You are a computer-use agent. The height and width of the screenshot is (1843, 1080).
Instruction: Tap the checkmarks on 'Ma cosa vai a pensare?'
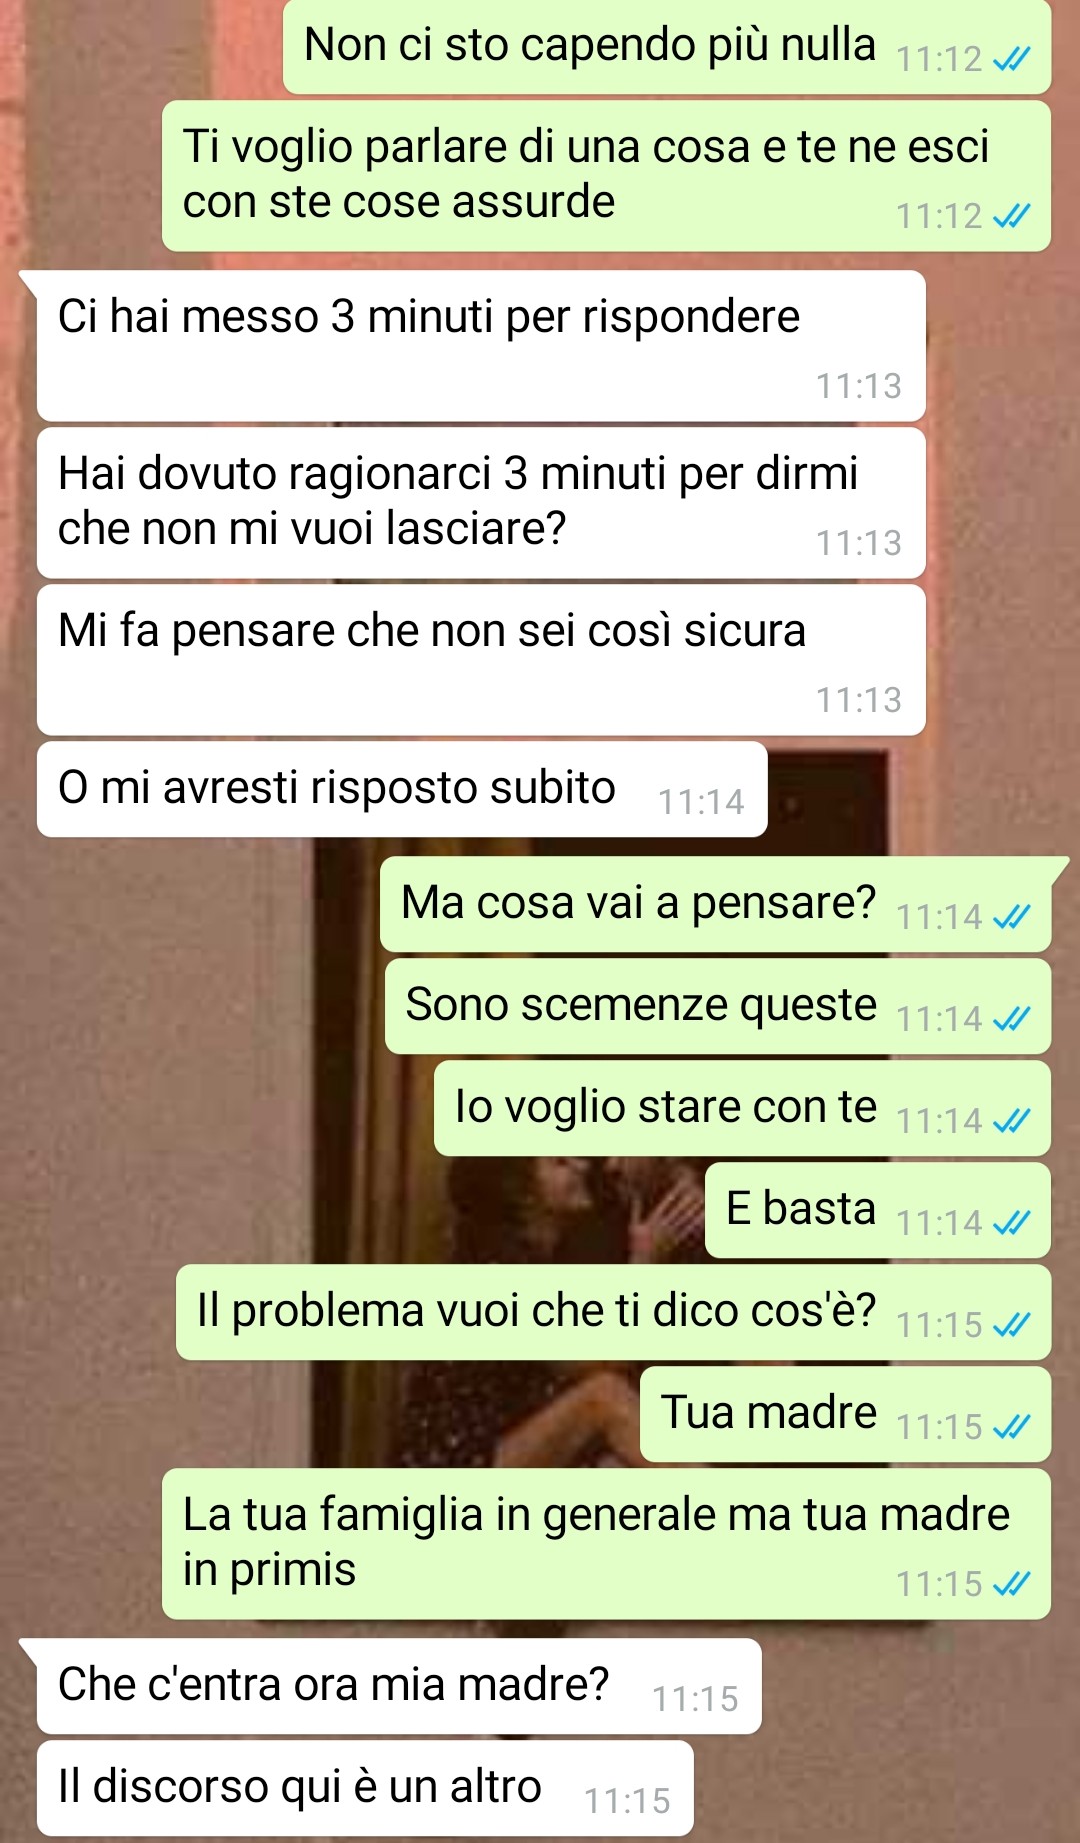click(x=1011, y=917)
